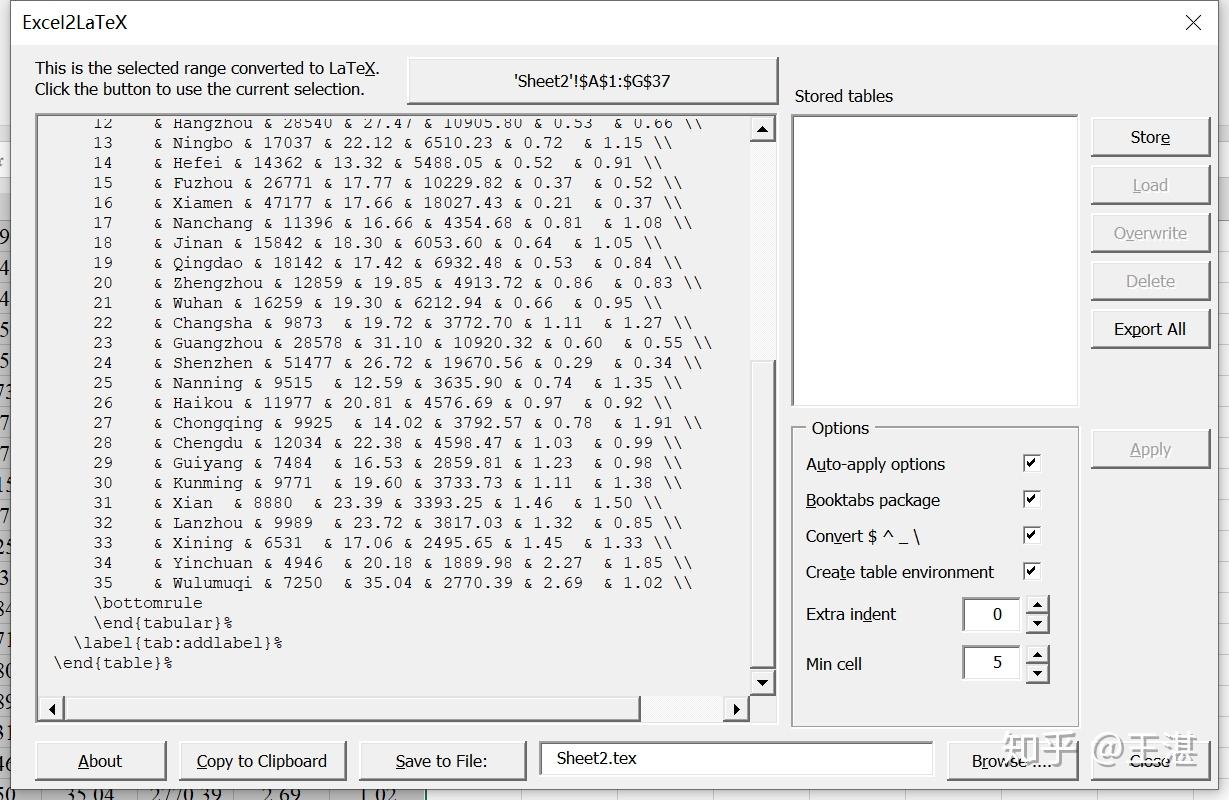Viewport: 1229px width, 800px height.
Task: Click the Wuhan row in LaTeX output
Action: 378,303
